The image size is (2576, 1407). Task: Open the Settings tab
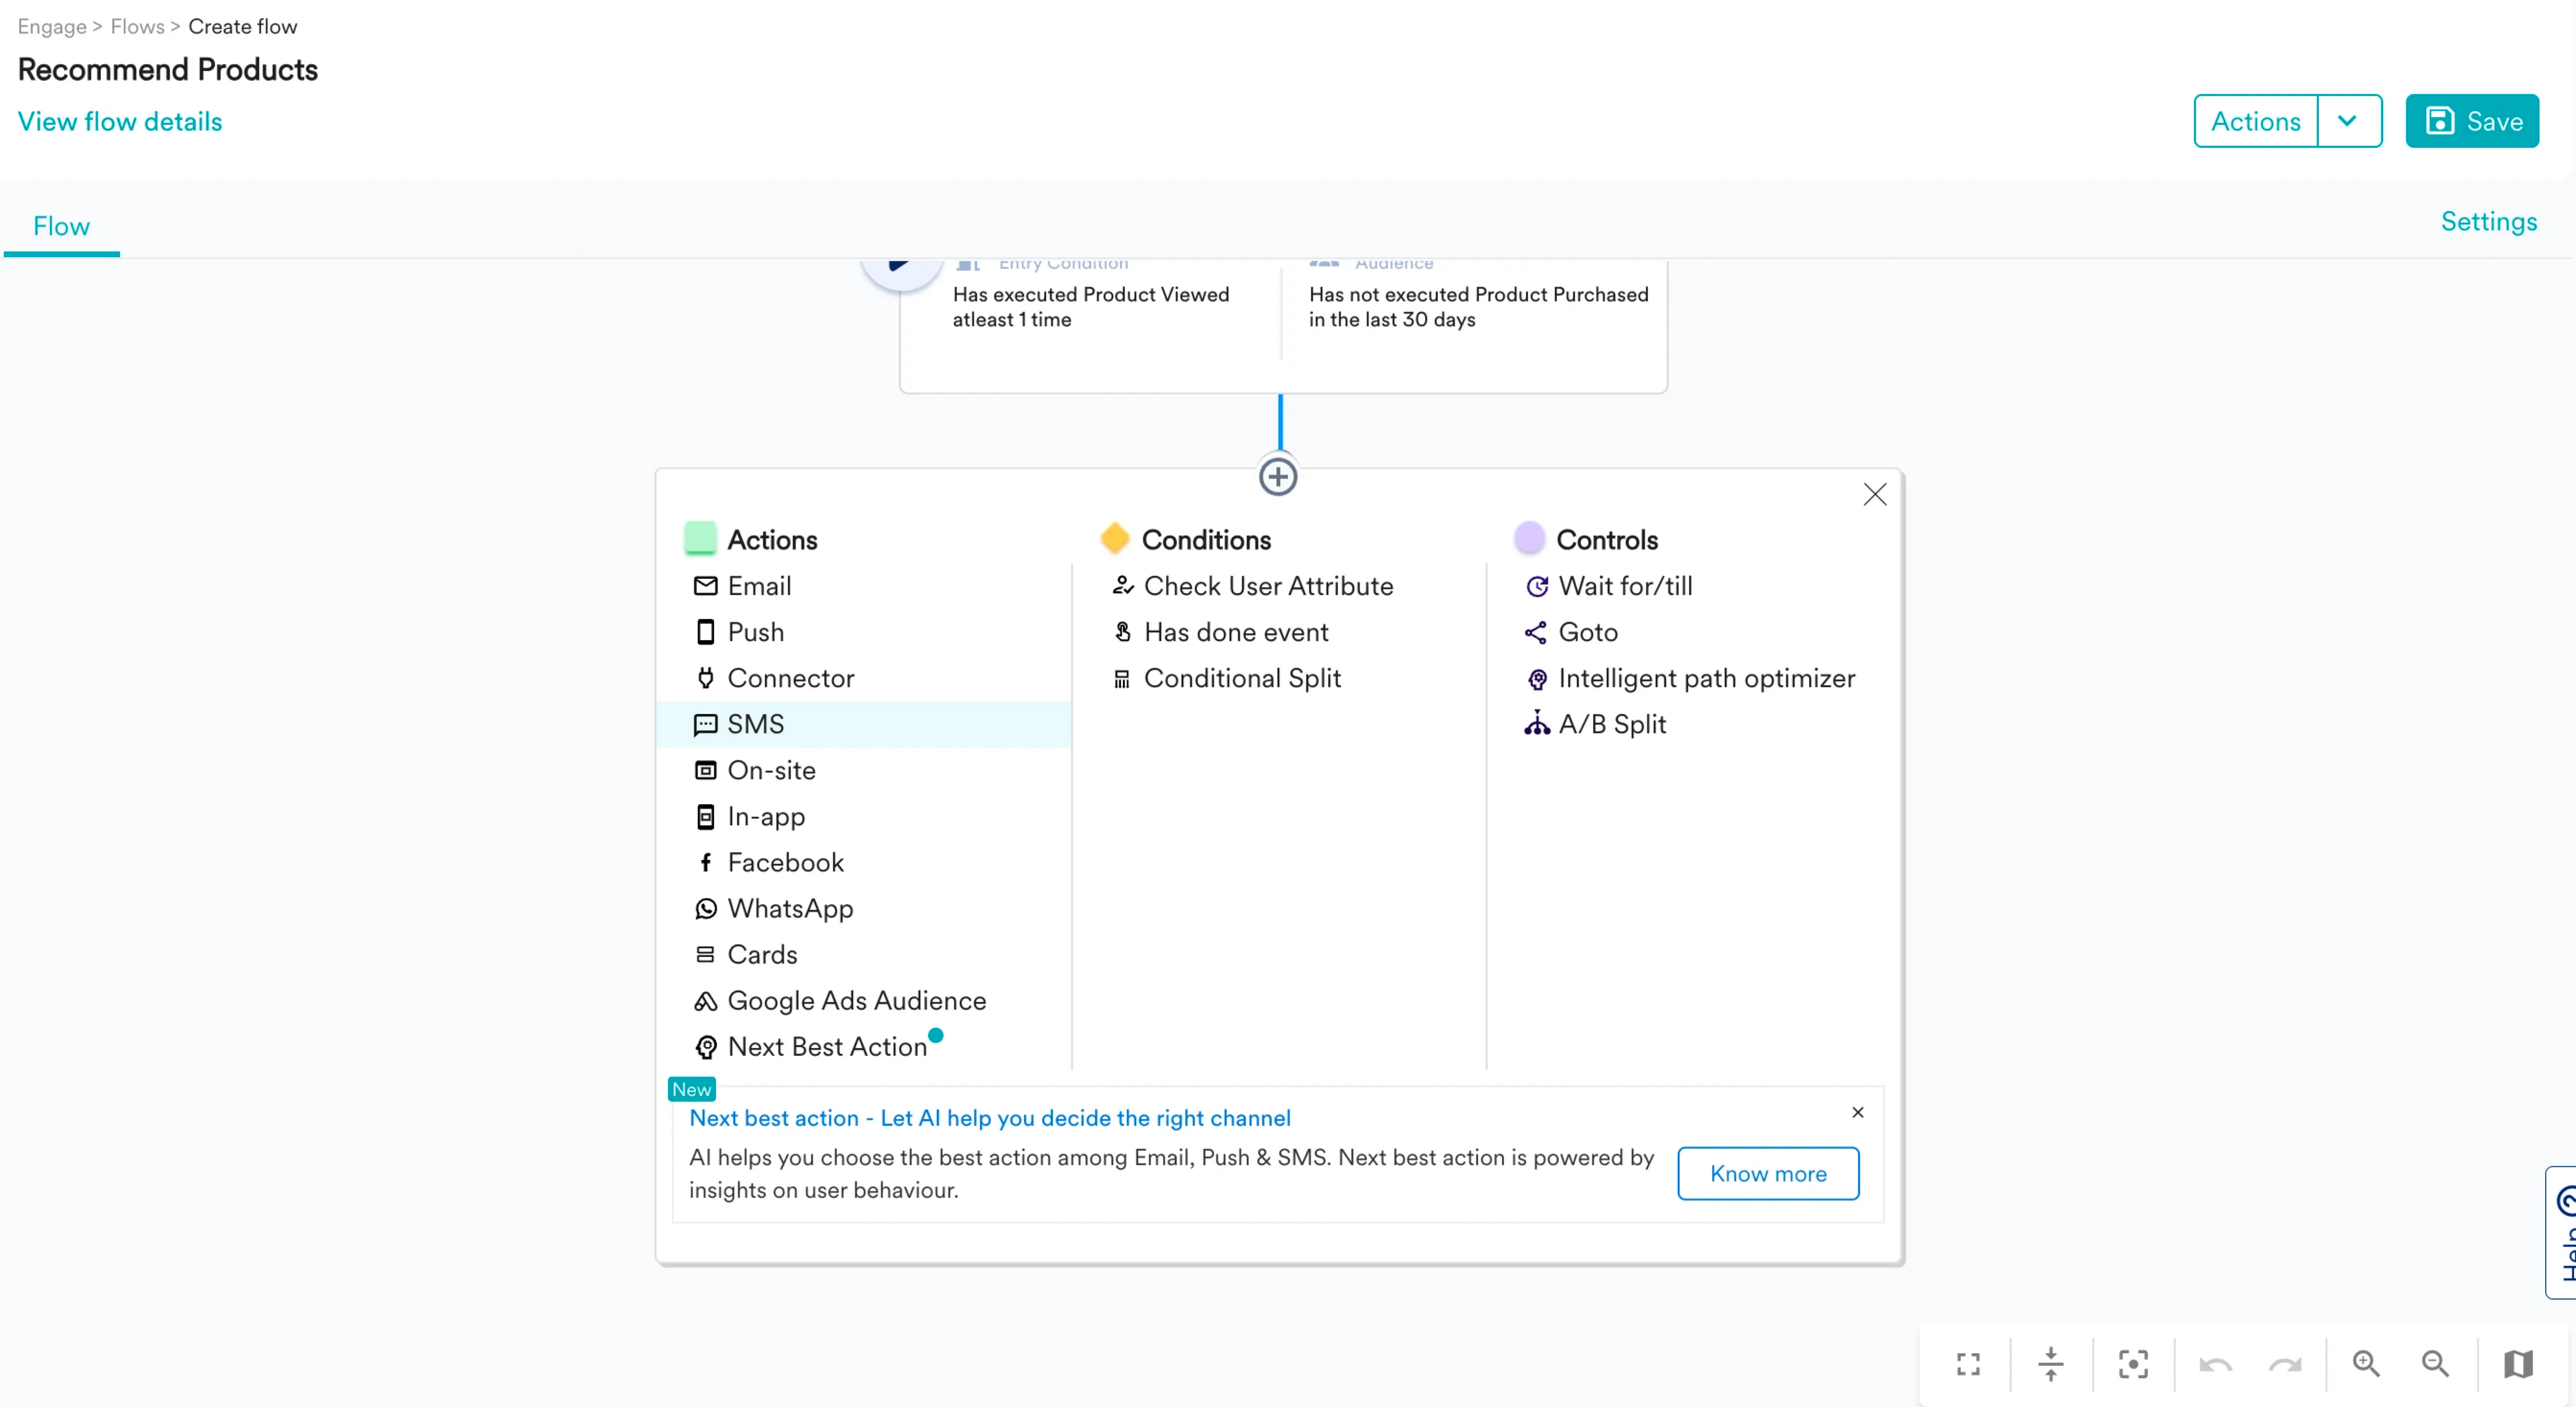click(2488, 222)
